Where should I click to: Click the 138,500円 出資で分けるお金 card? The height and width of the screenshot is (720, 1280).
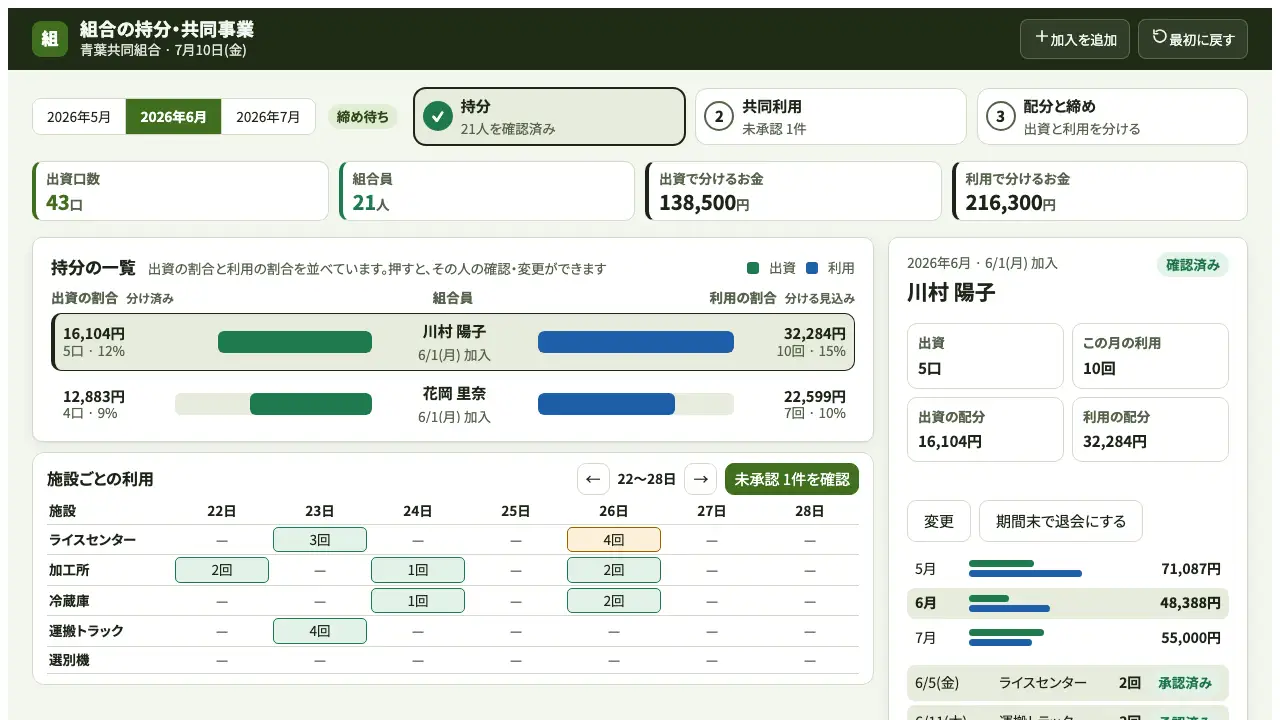point(794,191)
